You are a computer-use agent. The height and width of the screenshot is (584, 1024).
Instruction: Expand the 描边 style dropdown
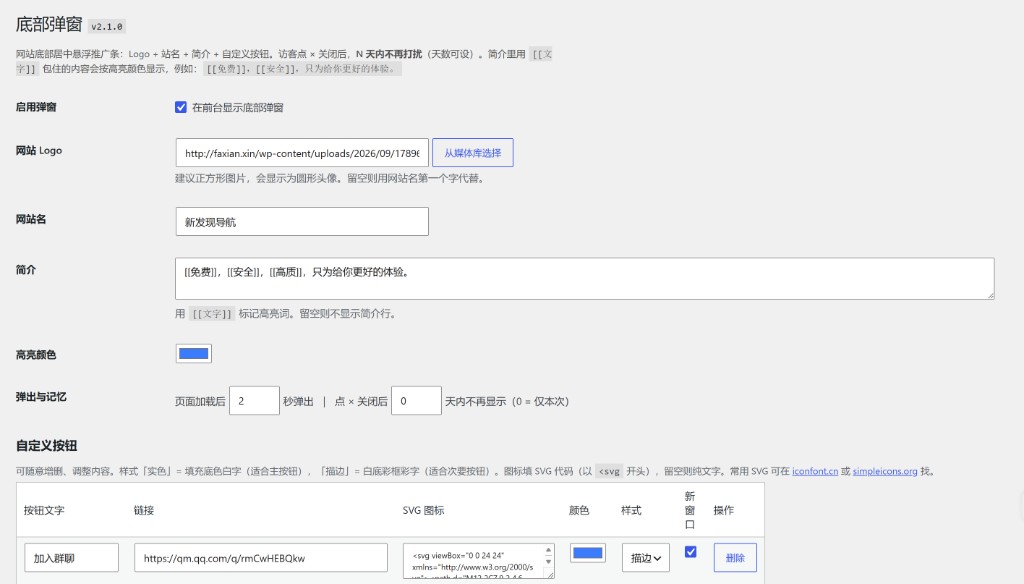coord(645,558)
